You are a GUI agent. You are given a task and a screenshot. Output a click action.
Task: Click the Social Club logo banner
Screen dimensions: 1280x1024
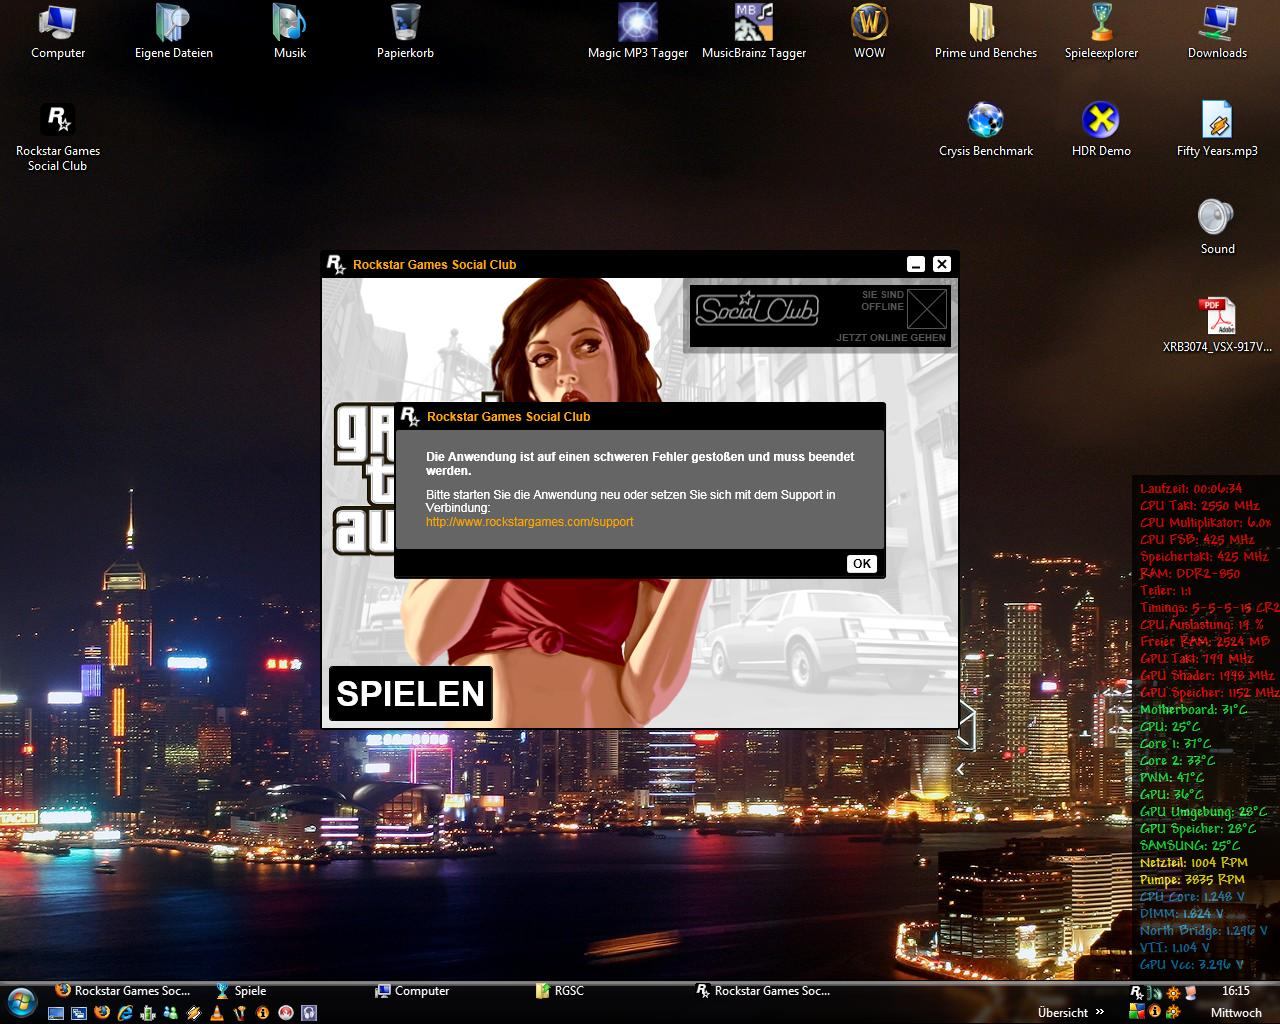(757, 310)
